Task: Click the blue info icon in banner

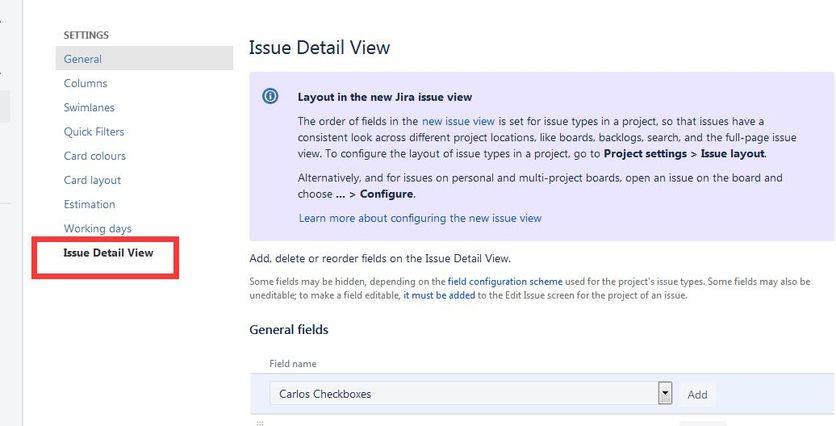Action: tap(270, 96)
